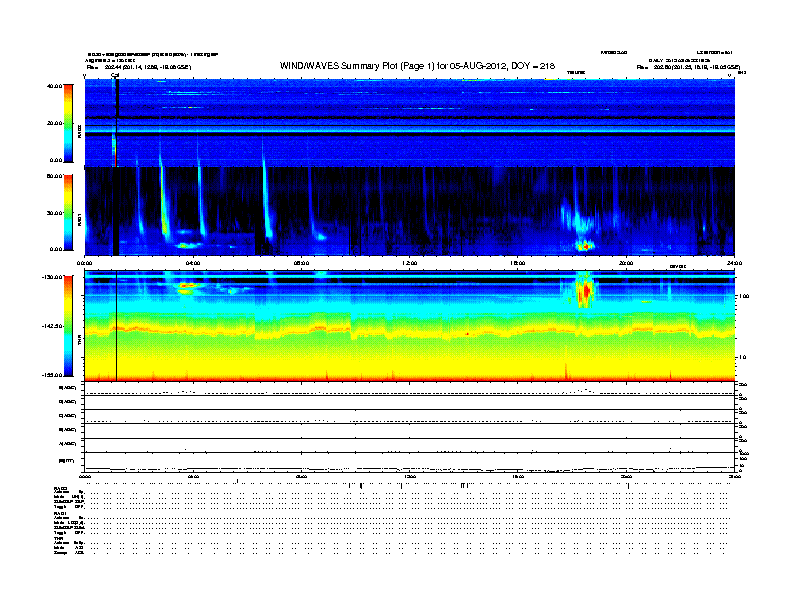The width and height of the screenshot is (792, 612).
Task: Click the 00:00 label under RAD1 panel
Action: [84, 263]
